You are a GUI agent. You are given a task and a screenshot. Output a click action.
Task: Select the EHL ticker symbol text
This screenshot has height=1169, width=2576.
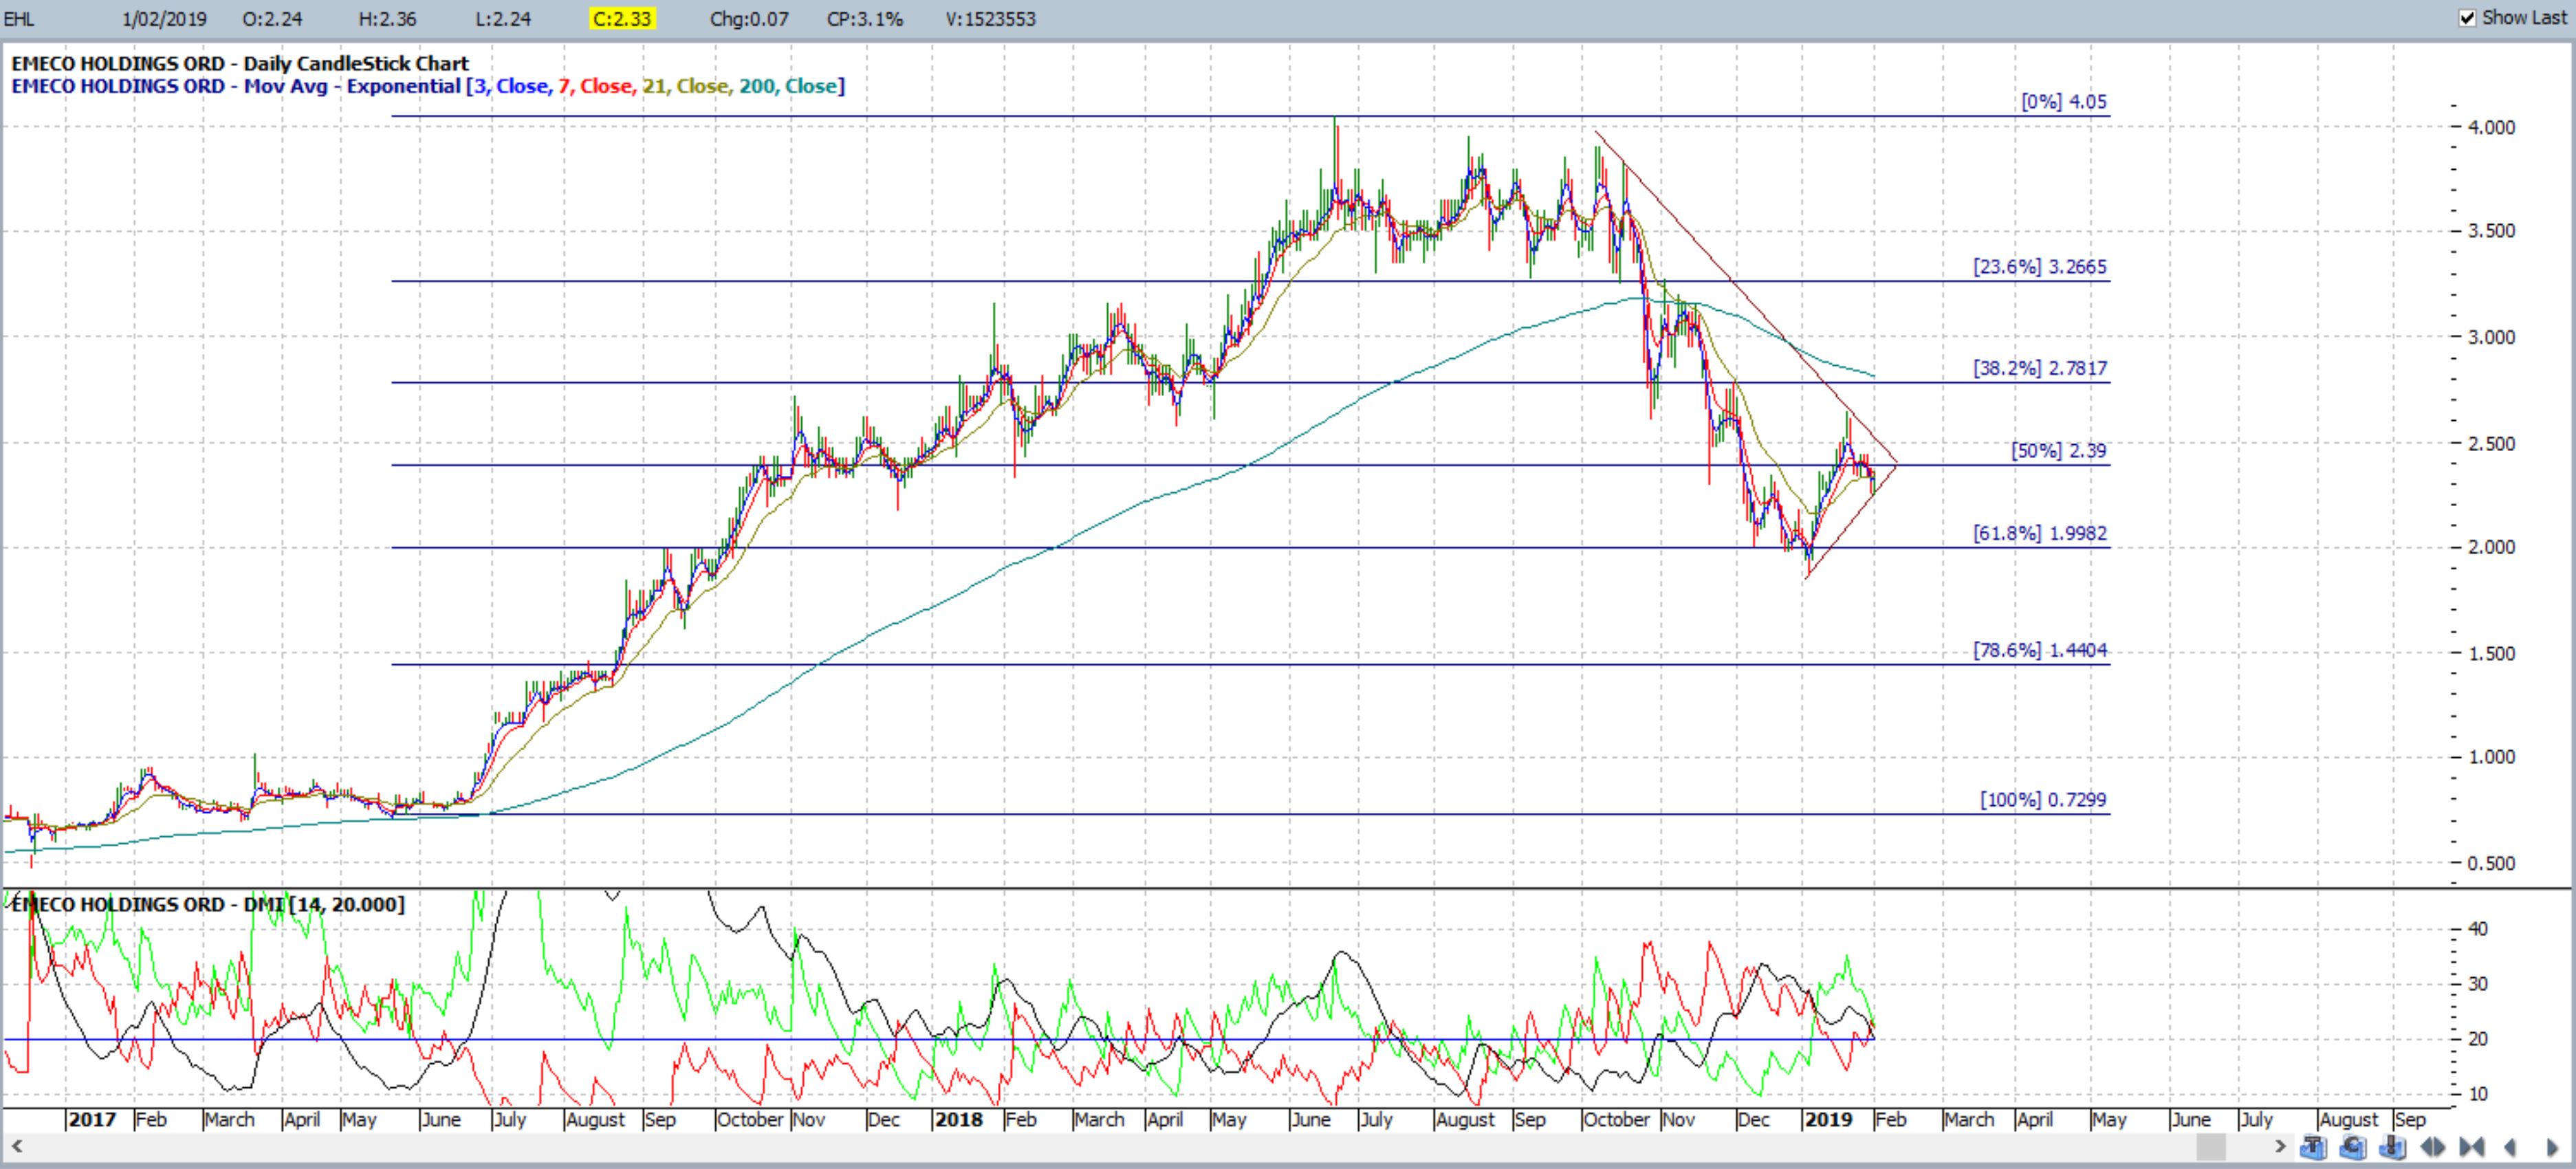pos(18,19)
